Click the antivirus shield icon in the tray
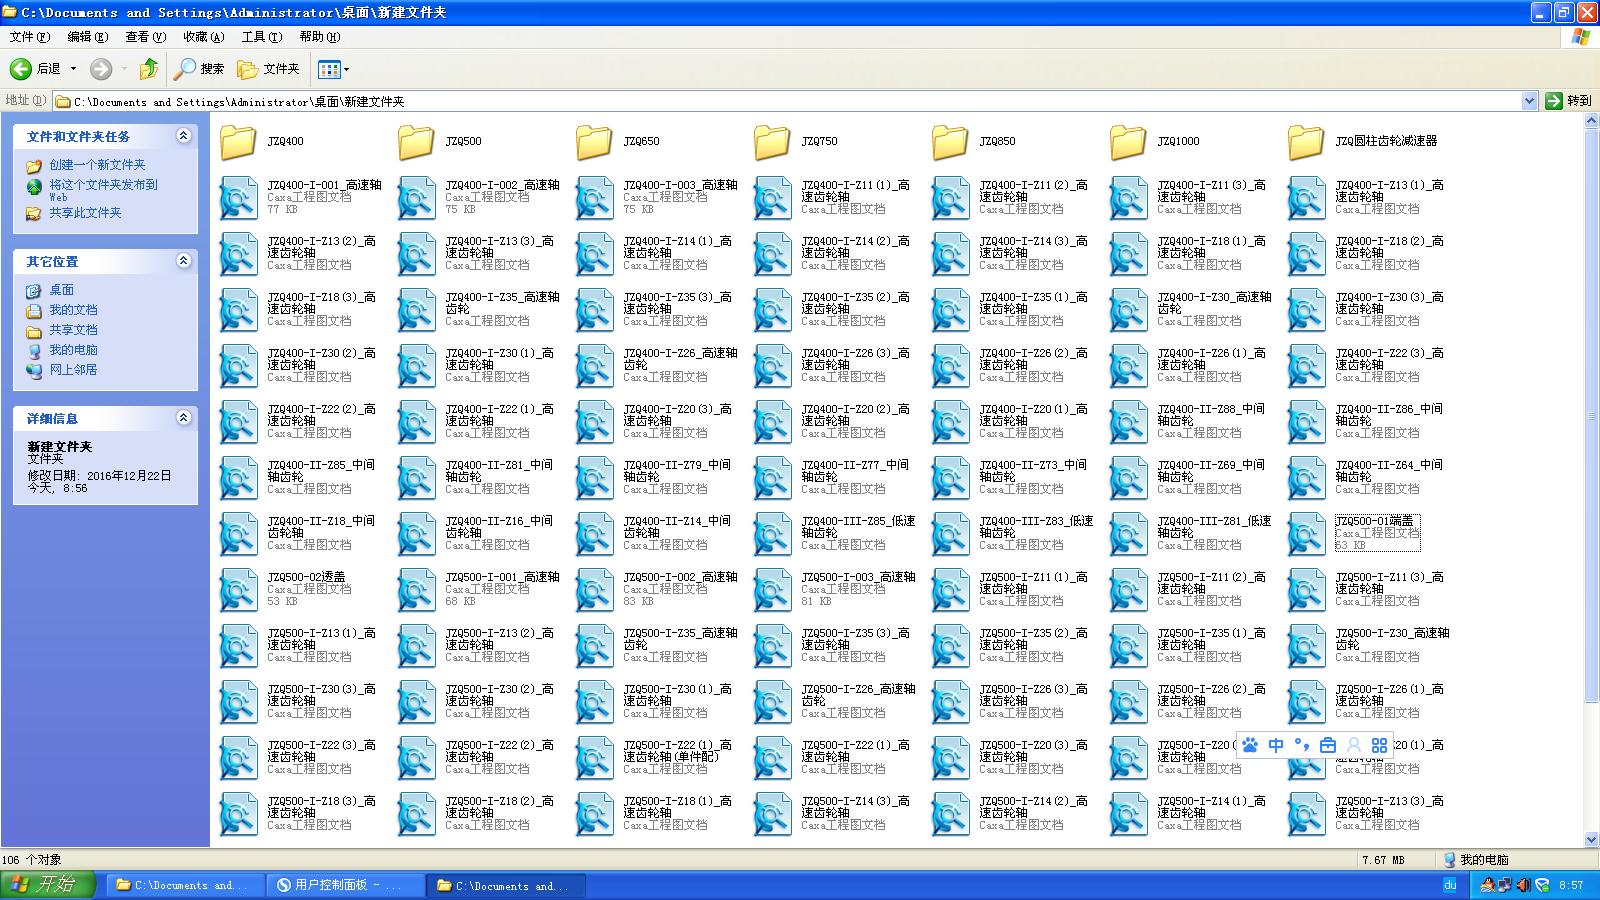 click(x=1543, y=885)
